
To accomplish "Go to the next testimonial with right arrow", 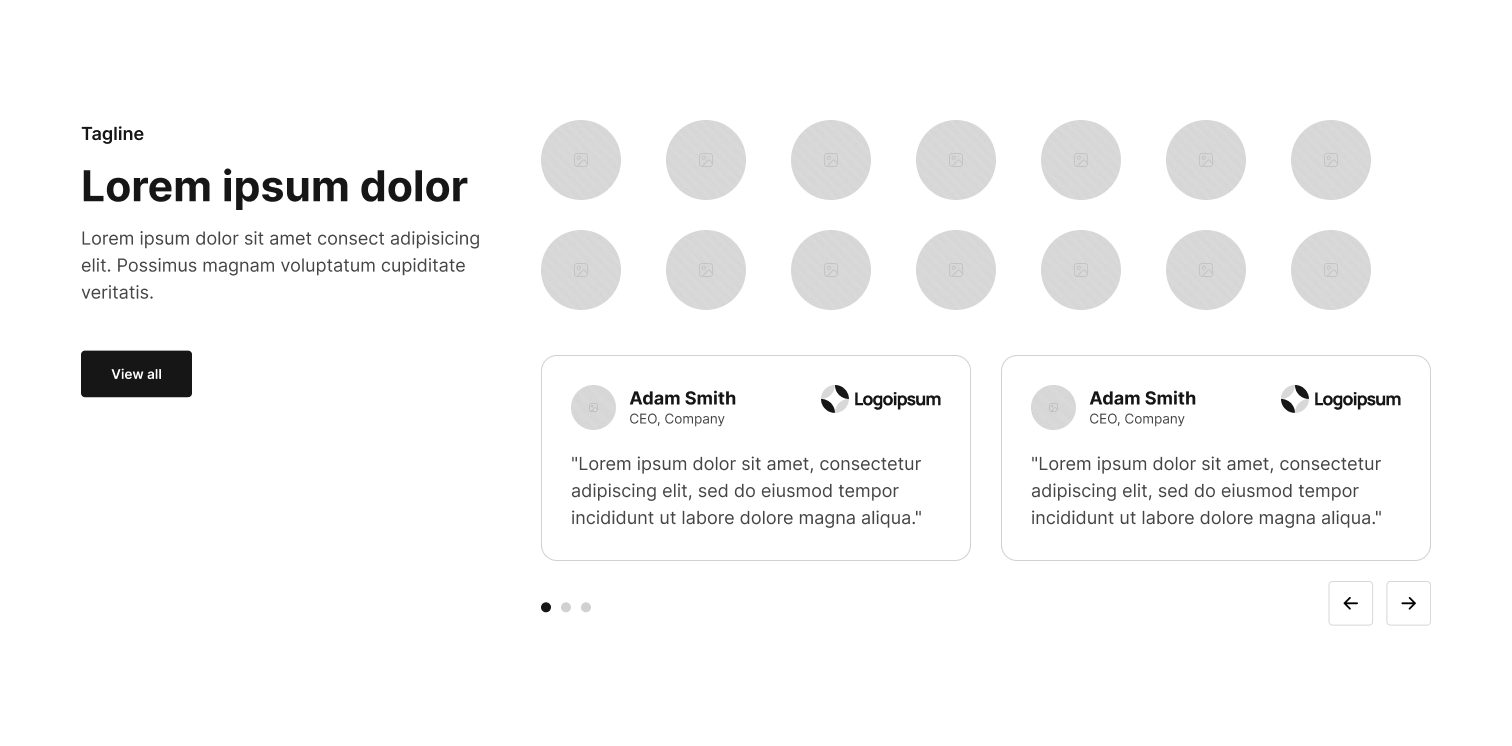I will (1408, 603).
